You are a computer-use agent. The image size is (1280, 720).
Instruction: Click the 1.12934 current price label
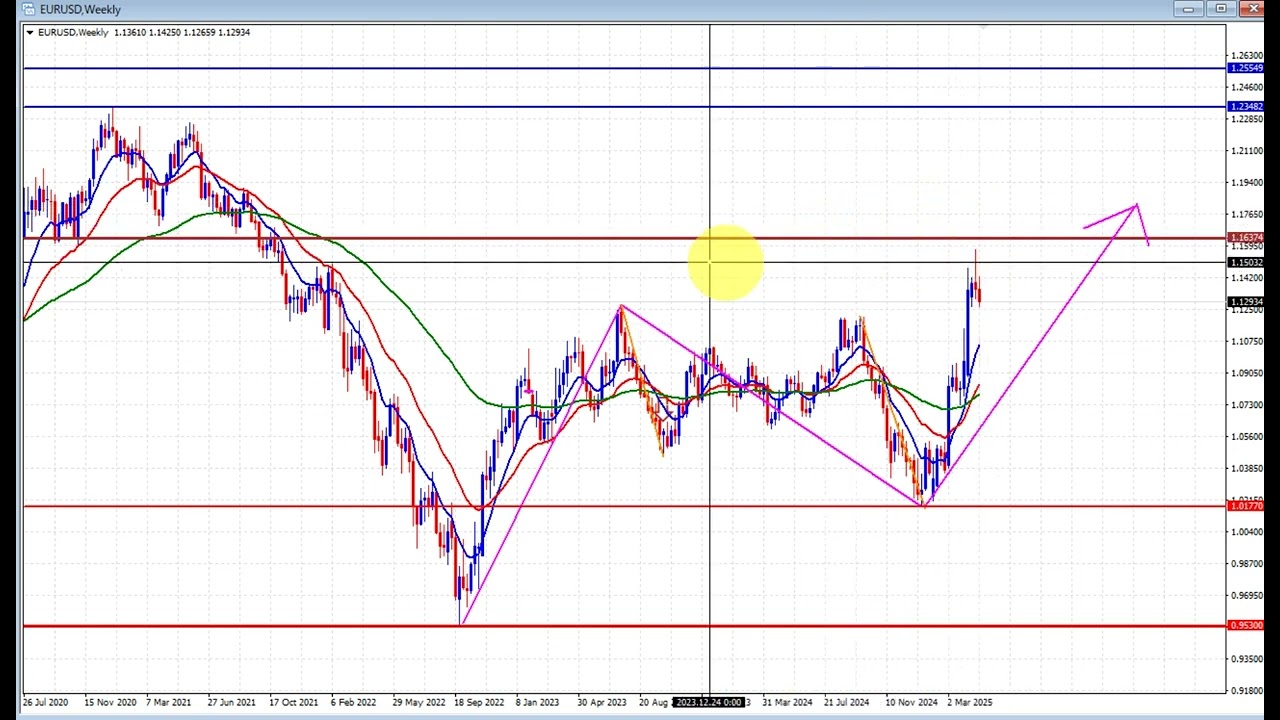point(1246,302)
